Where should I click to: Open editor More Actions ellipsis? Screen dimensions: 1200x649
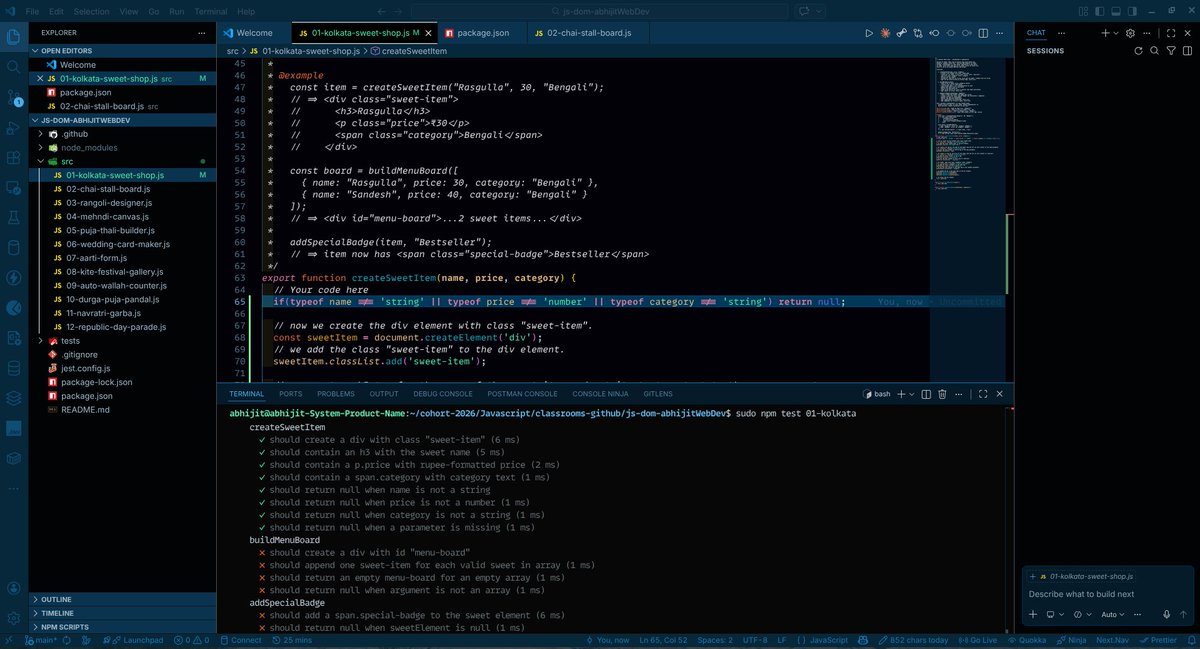coord(1000,33)
